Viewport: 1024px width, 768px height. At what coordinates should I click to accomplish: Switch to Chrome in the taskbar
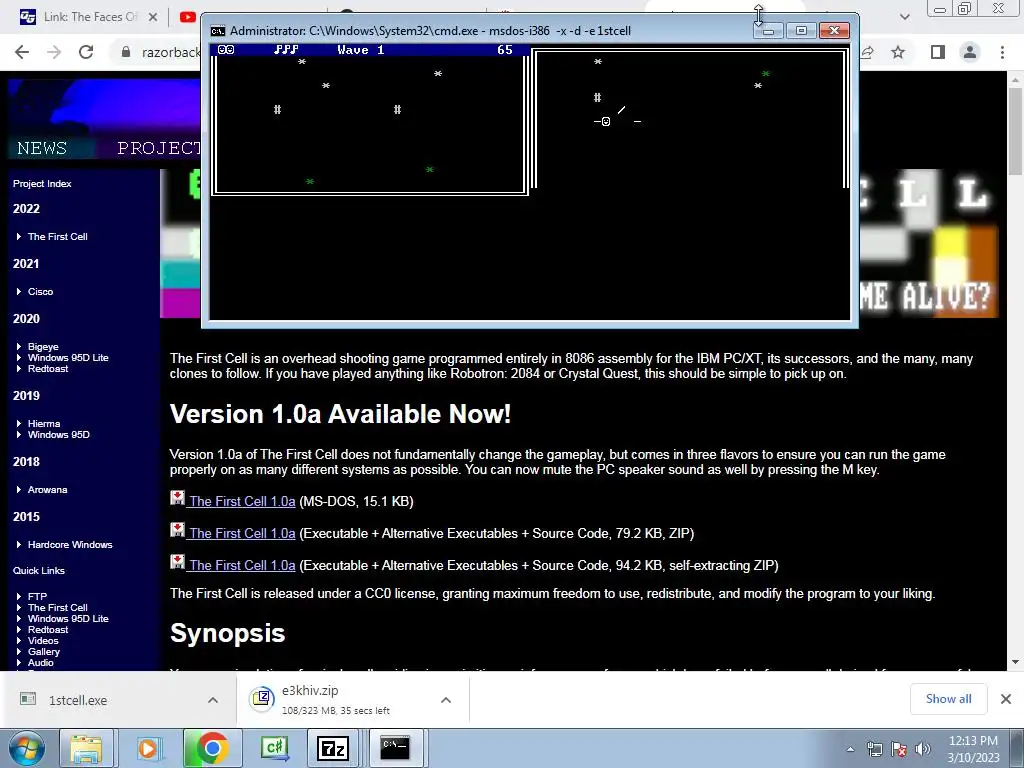[x=212, y=748]
